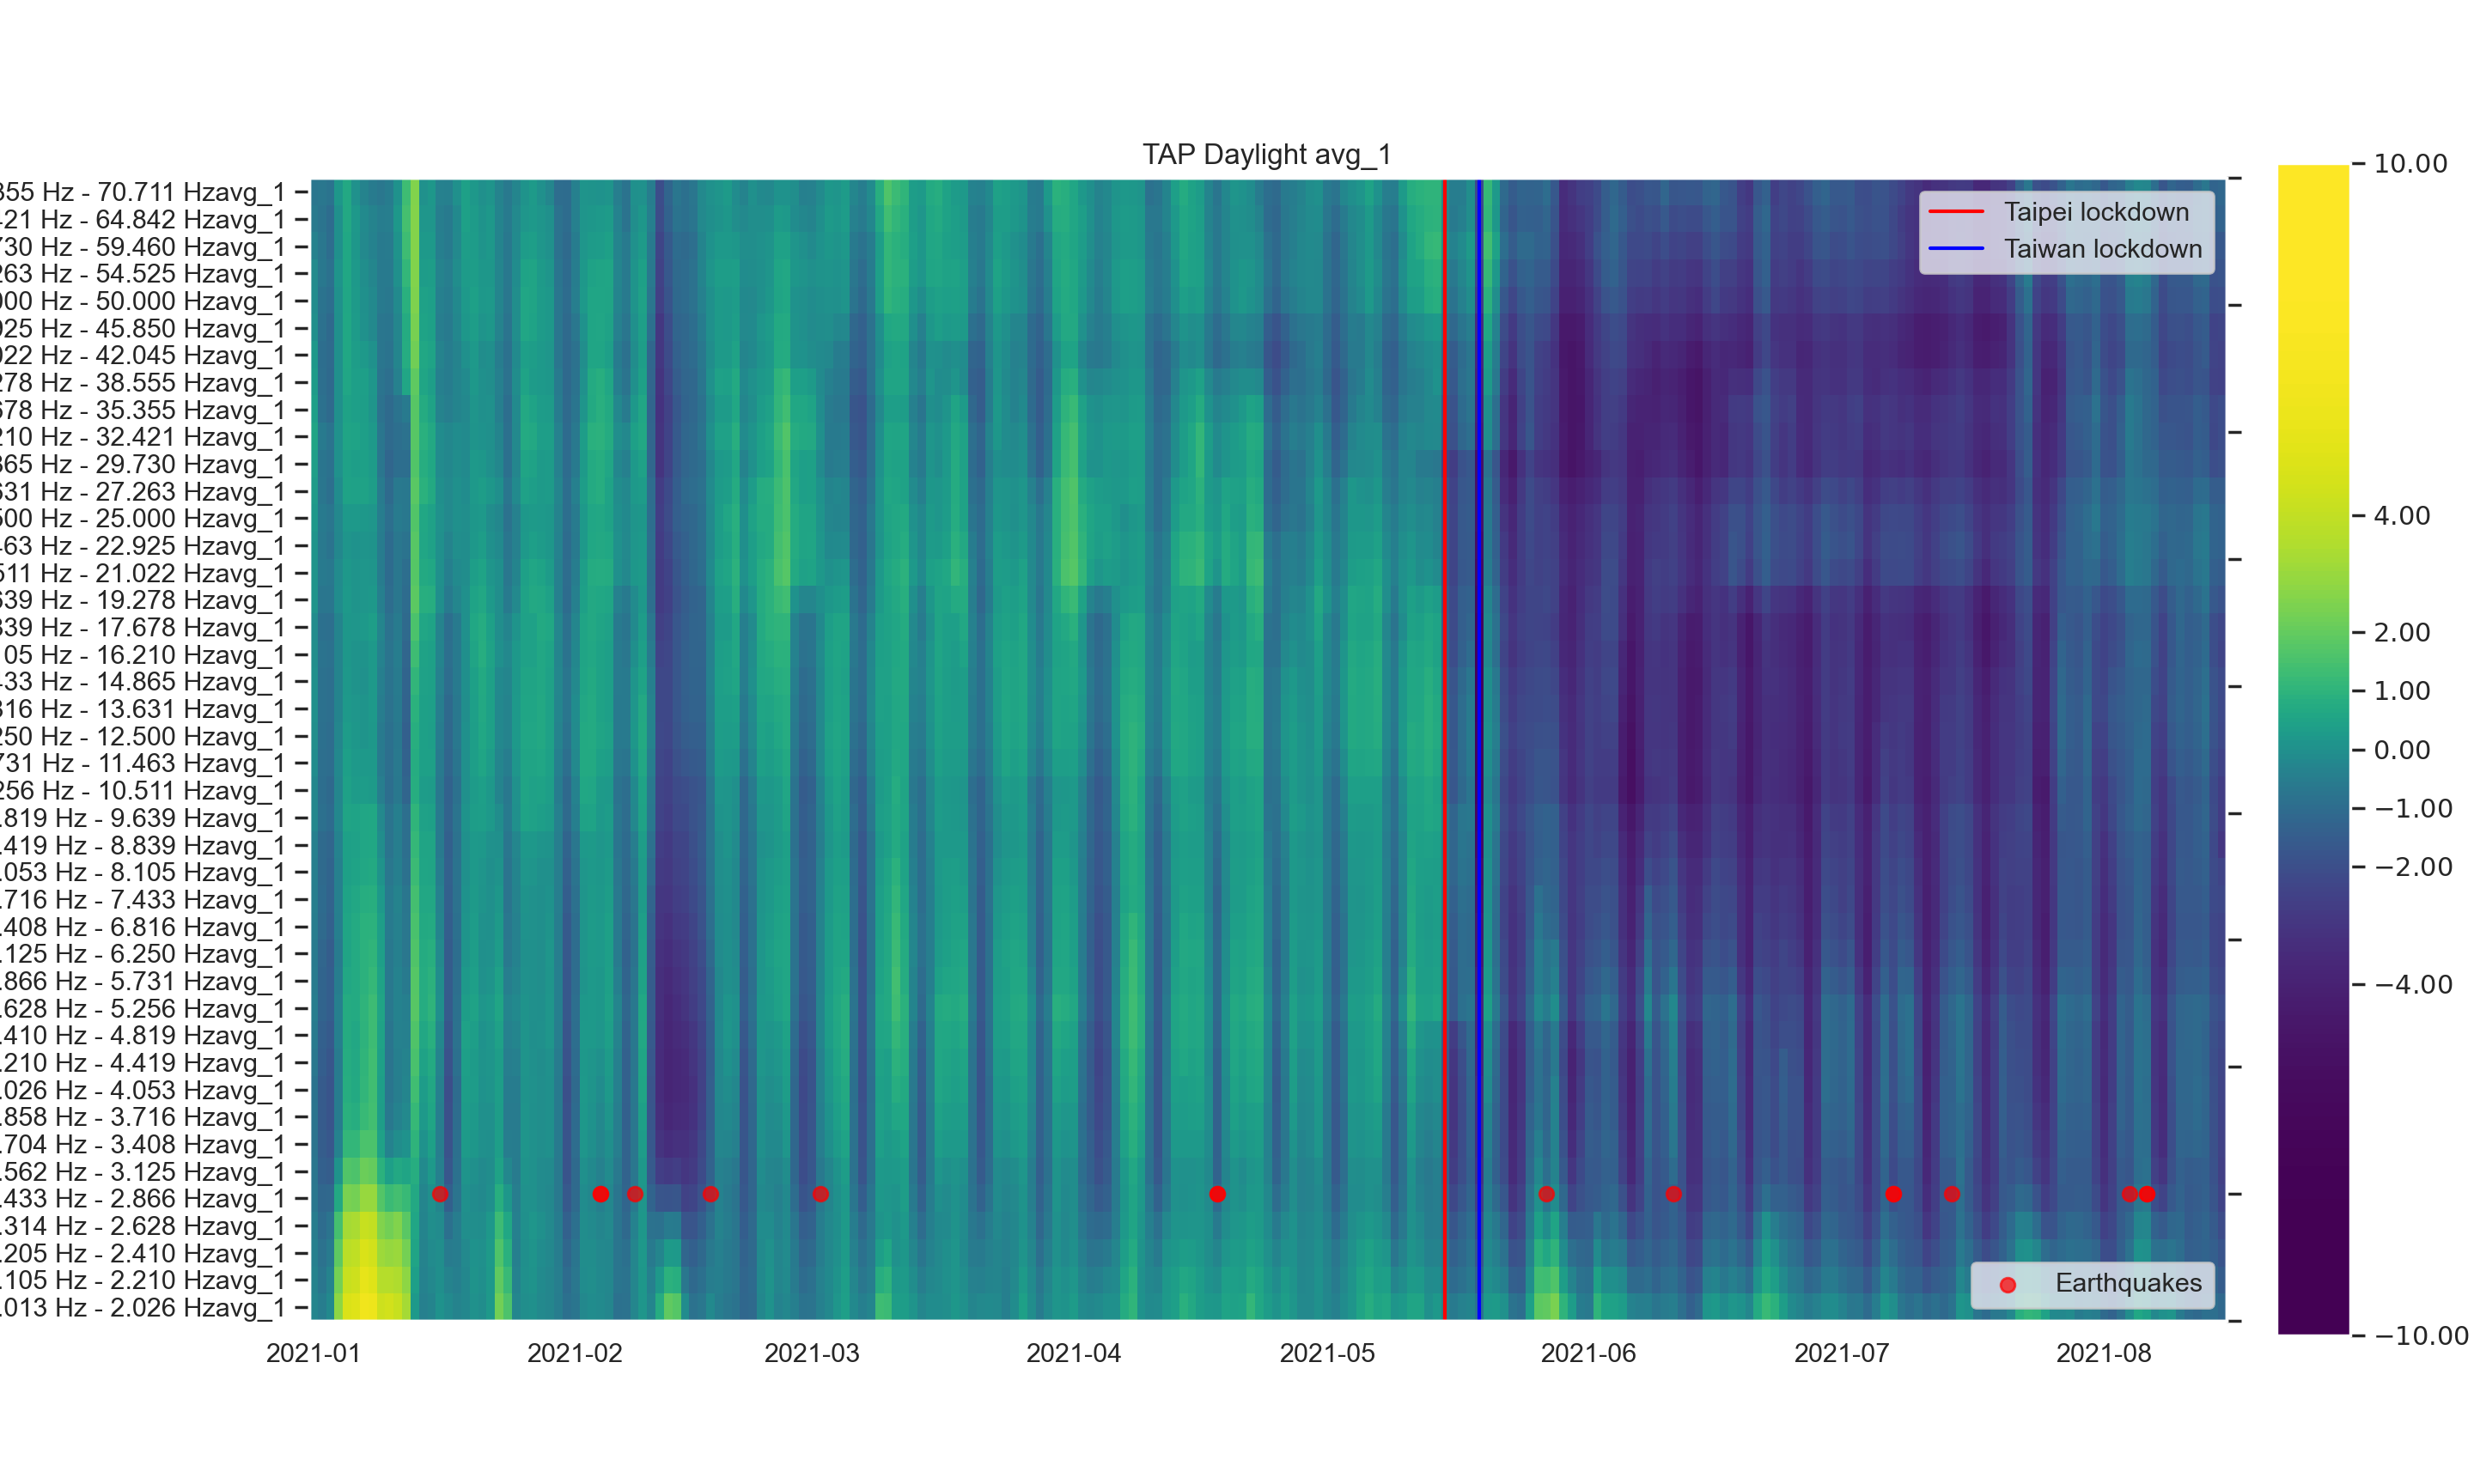Click the red vertical Taipei lockdown line

[1444, 700]
